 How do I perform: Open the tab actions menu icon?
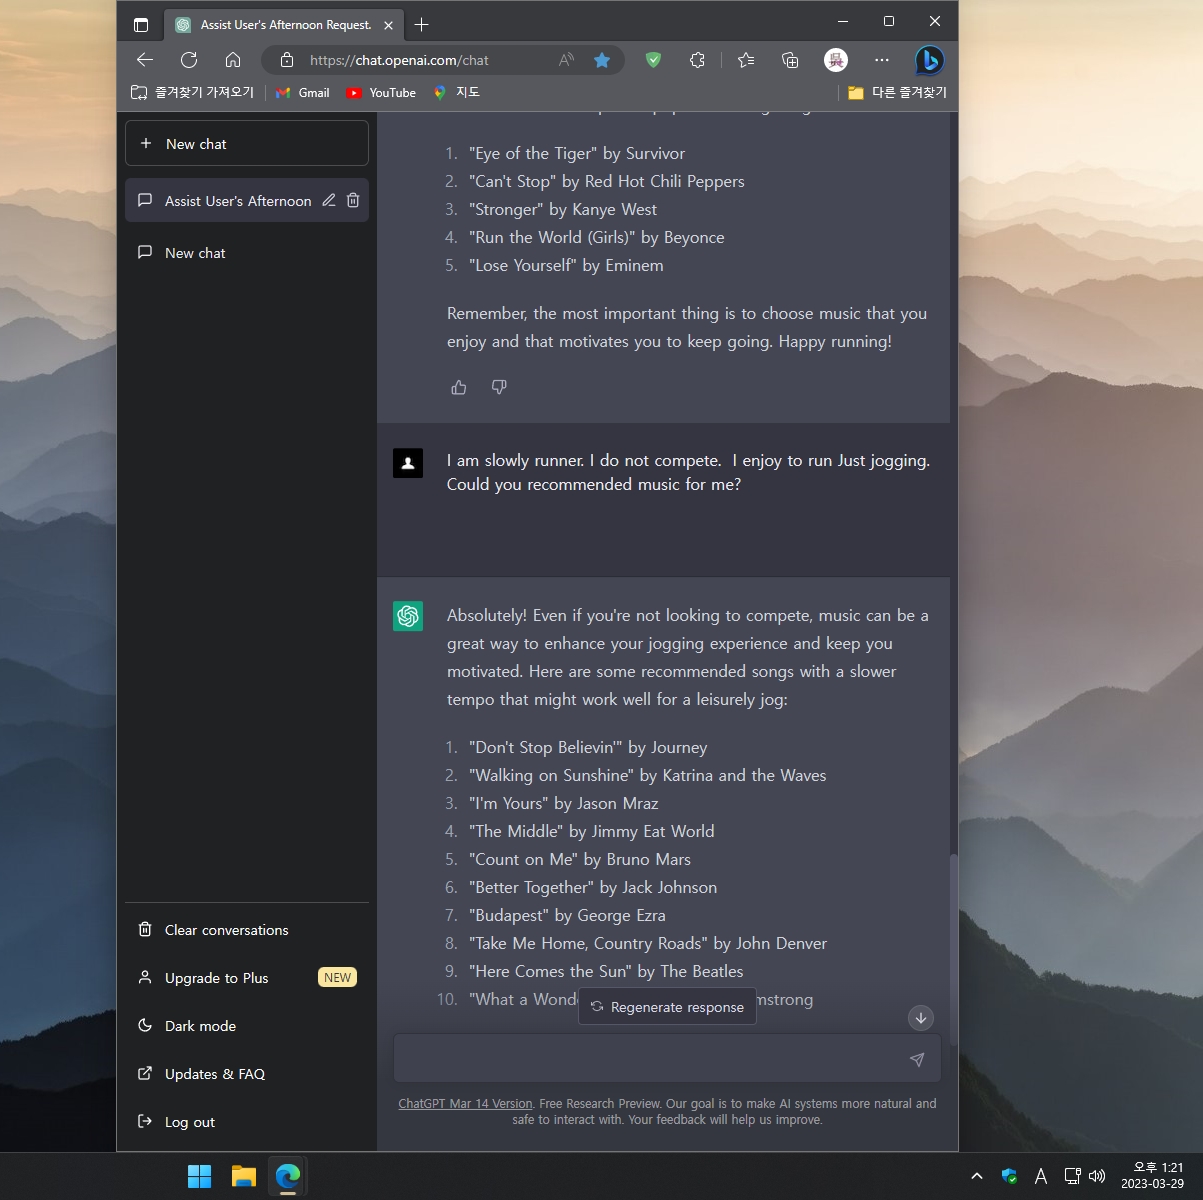tap(141, 24)
